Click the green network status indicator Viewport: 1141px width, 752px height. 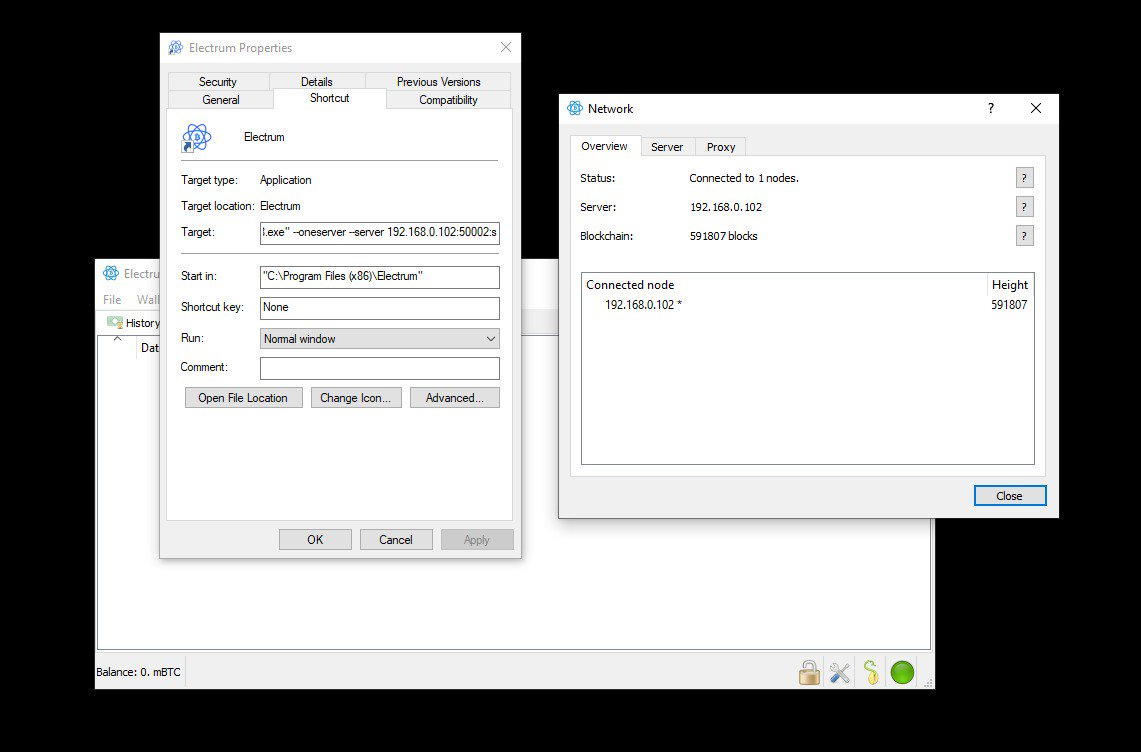(x=902, y=672)
